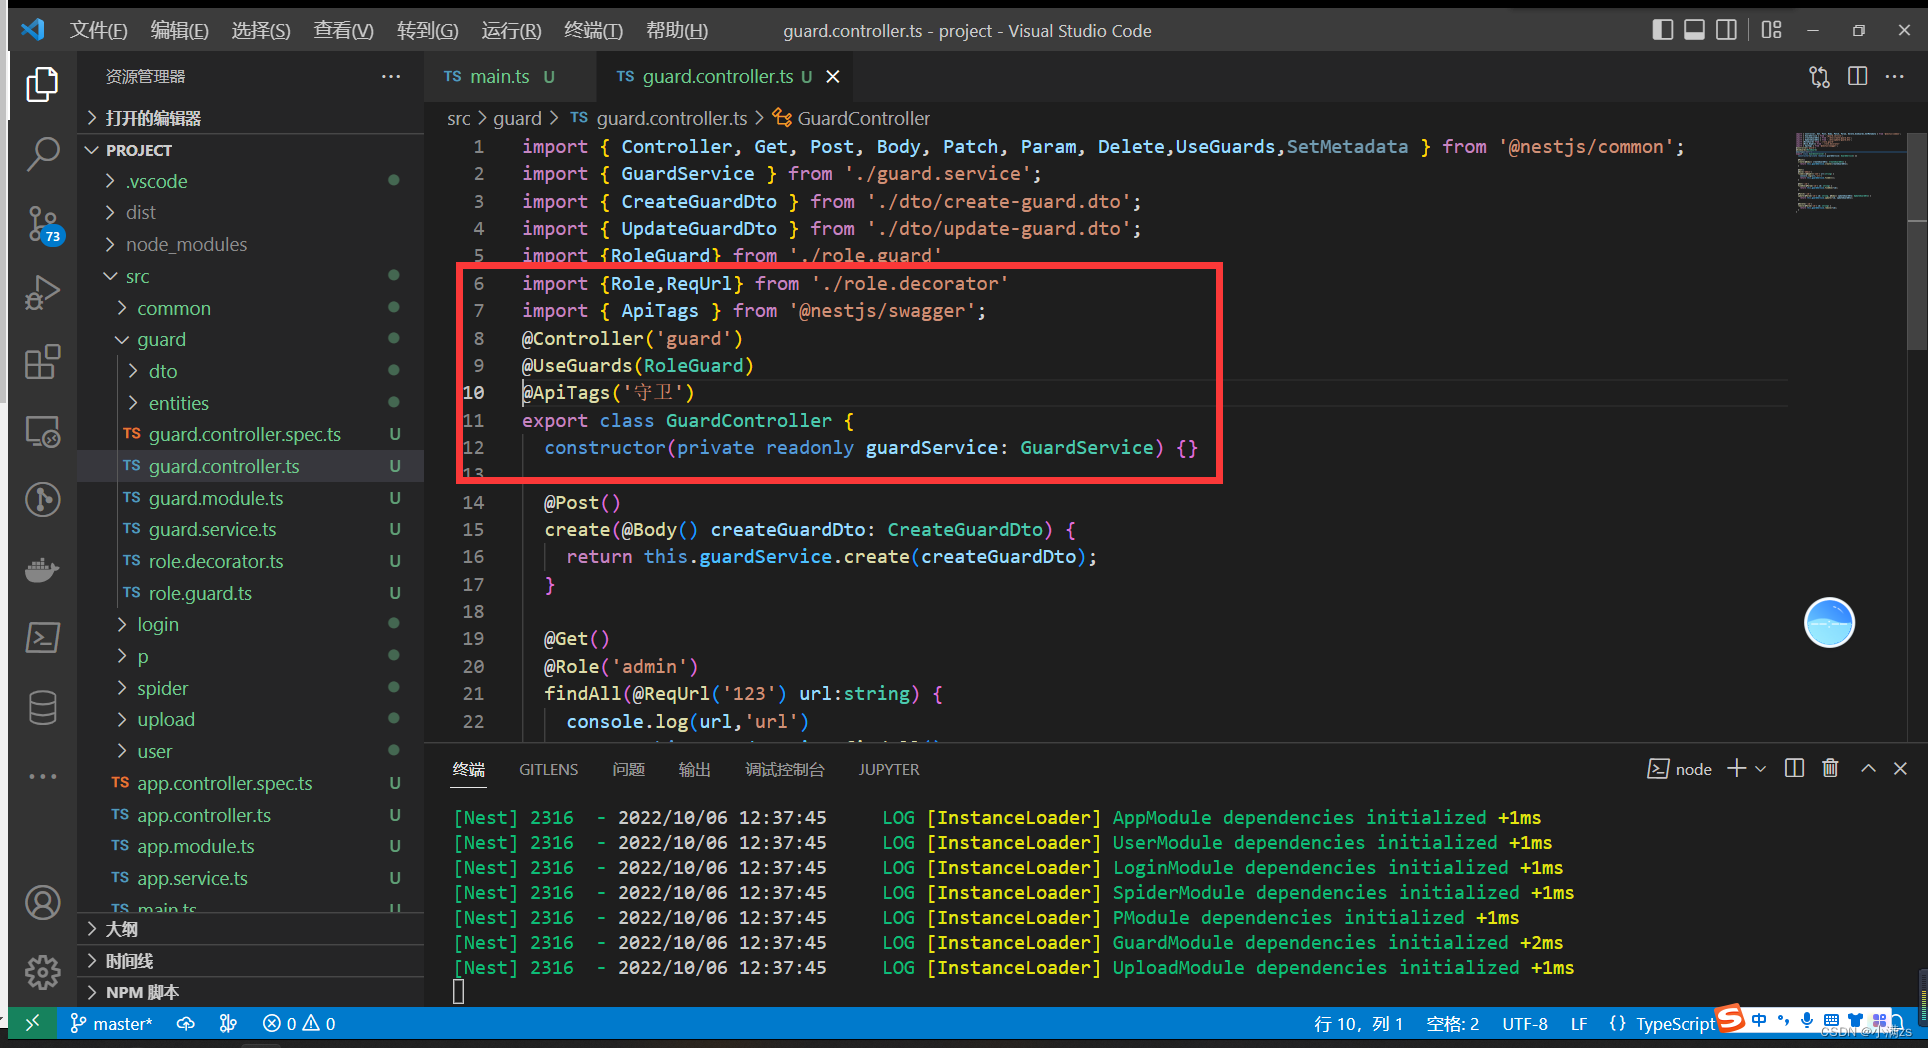Open the 终端(T) menu

[593, 30]
